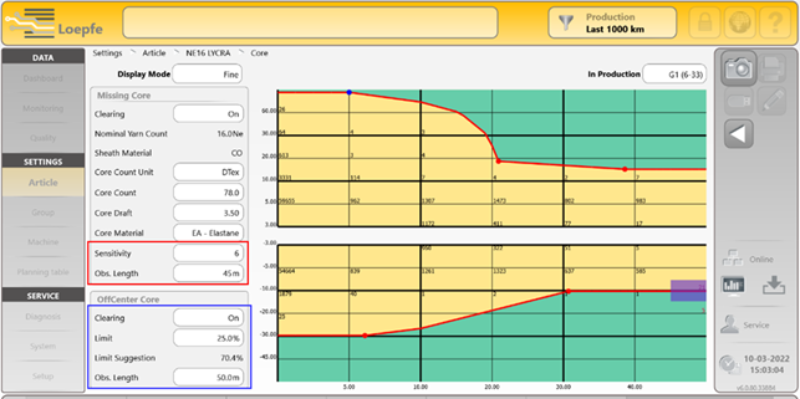Open the Display Mode Fine dropdown

[x=207, y=74]
